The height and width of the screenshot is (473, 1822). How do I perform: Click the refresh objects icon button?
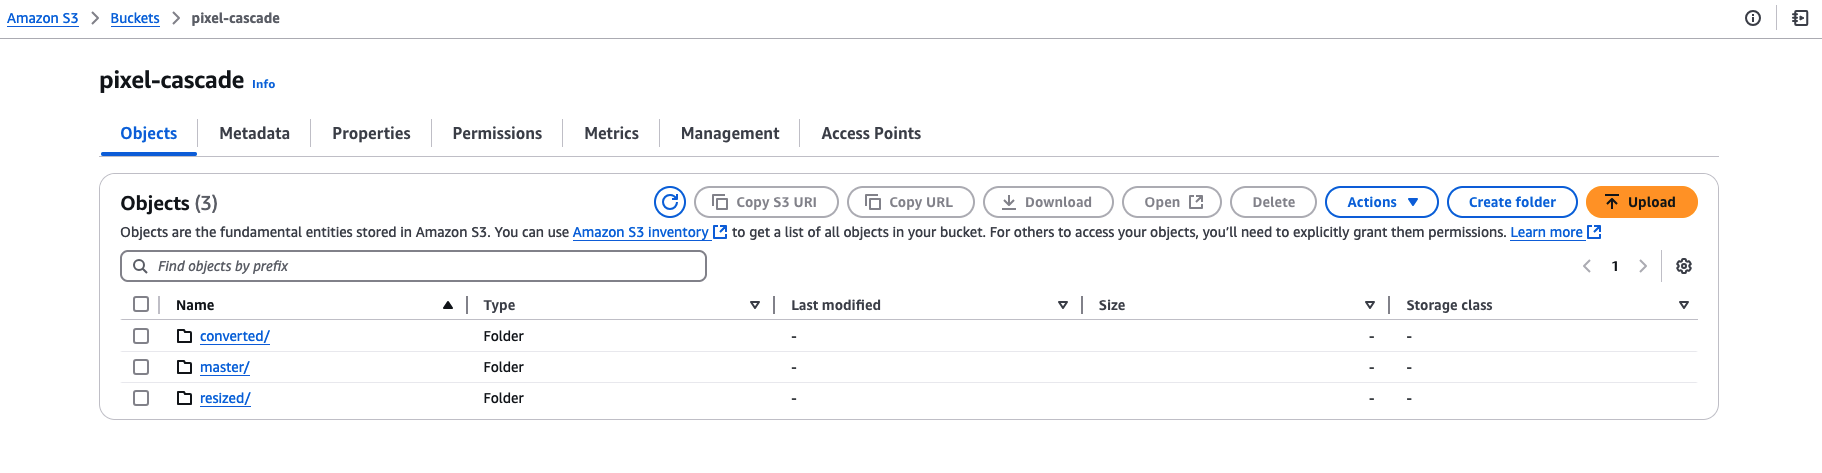pyautogui.click(x=670, y=202)
